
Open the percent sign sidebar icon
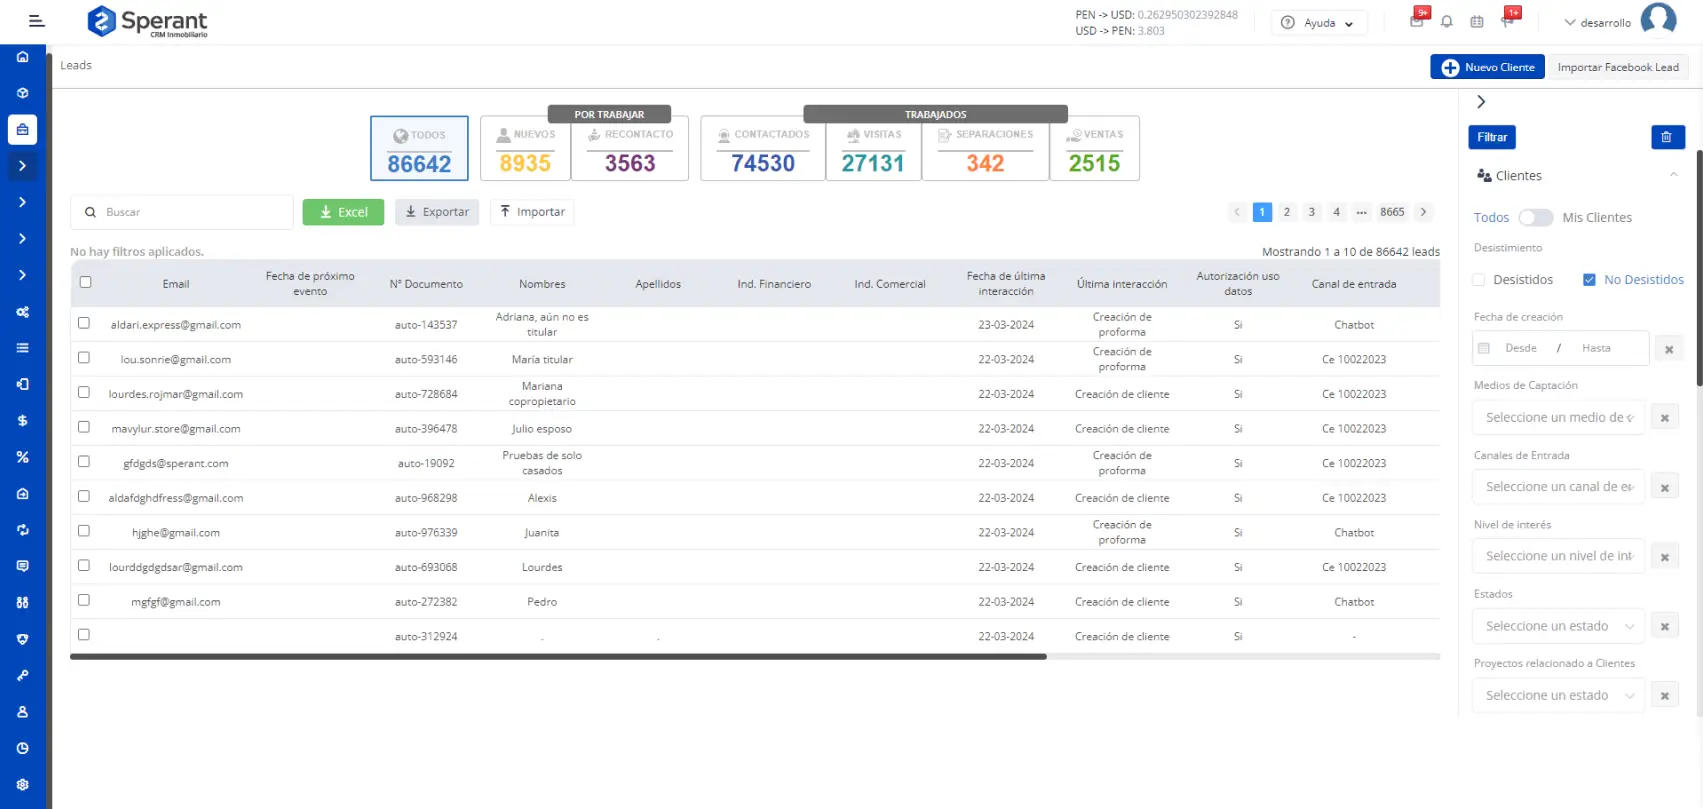click(x=22, y=457)
